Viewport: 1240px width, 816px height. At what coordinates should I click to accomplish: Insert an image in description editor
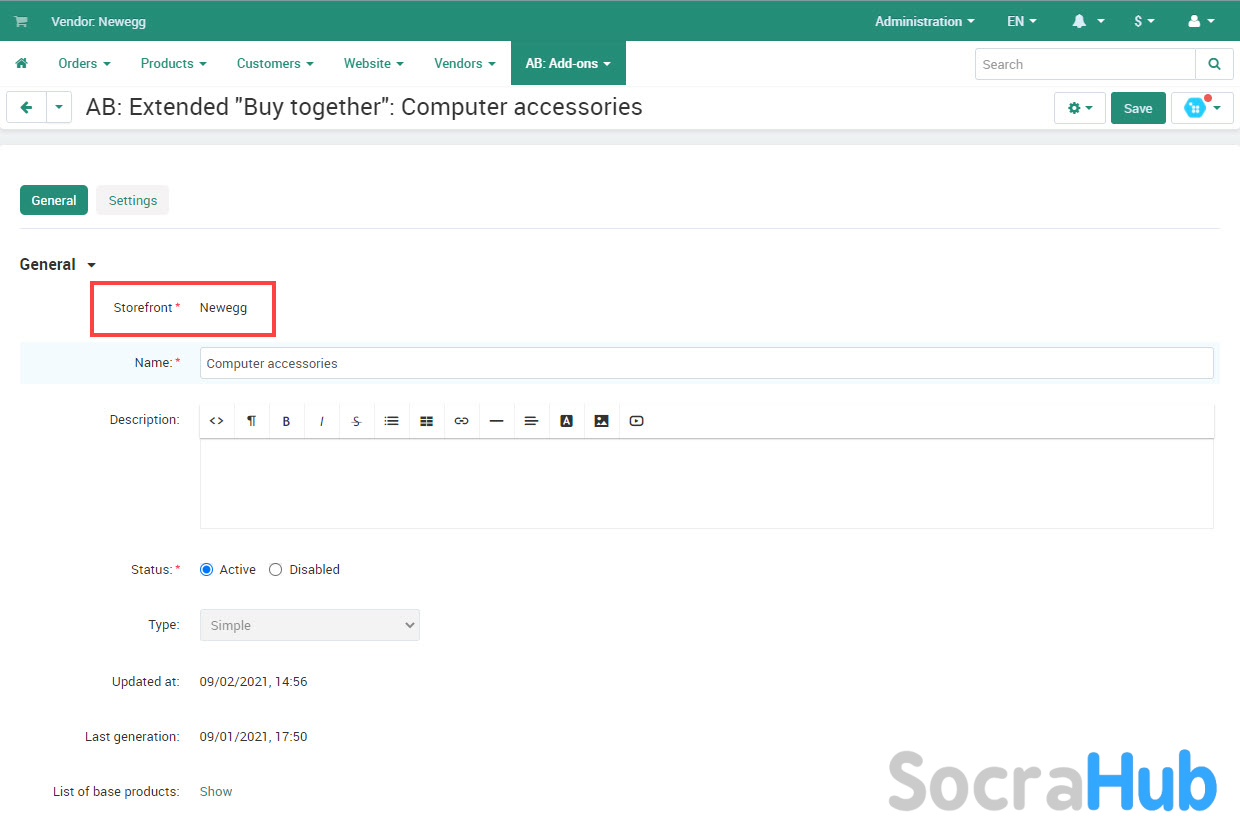tap(601, 421)
